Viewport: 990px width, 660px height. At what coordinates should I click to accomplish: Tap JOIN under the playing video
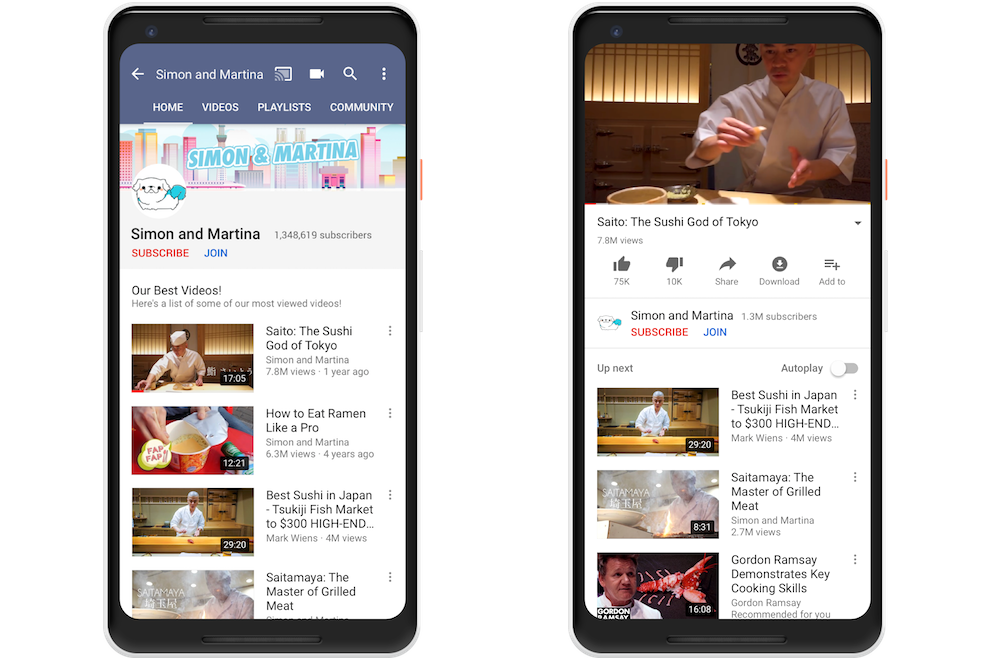tap(715, 332)
